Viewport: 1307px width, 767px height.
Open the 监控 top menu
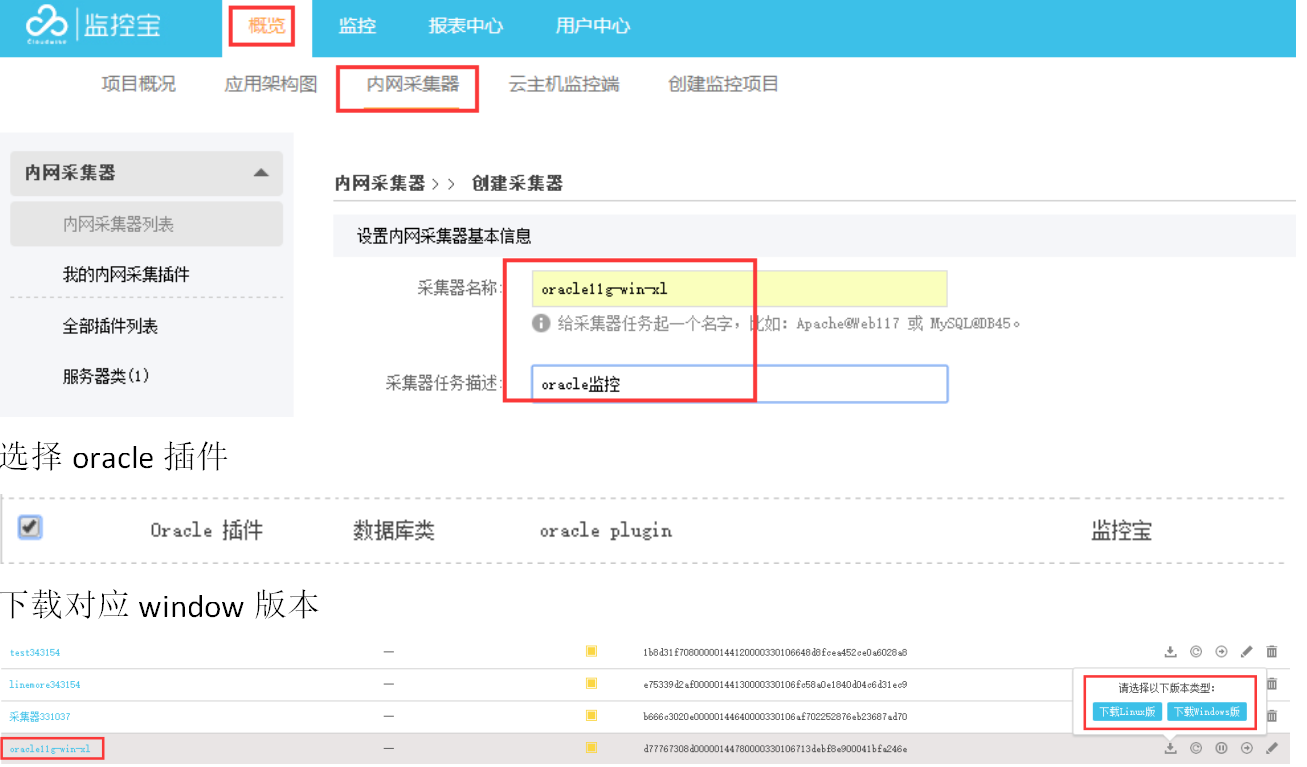[x=357, y=26]
